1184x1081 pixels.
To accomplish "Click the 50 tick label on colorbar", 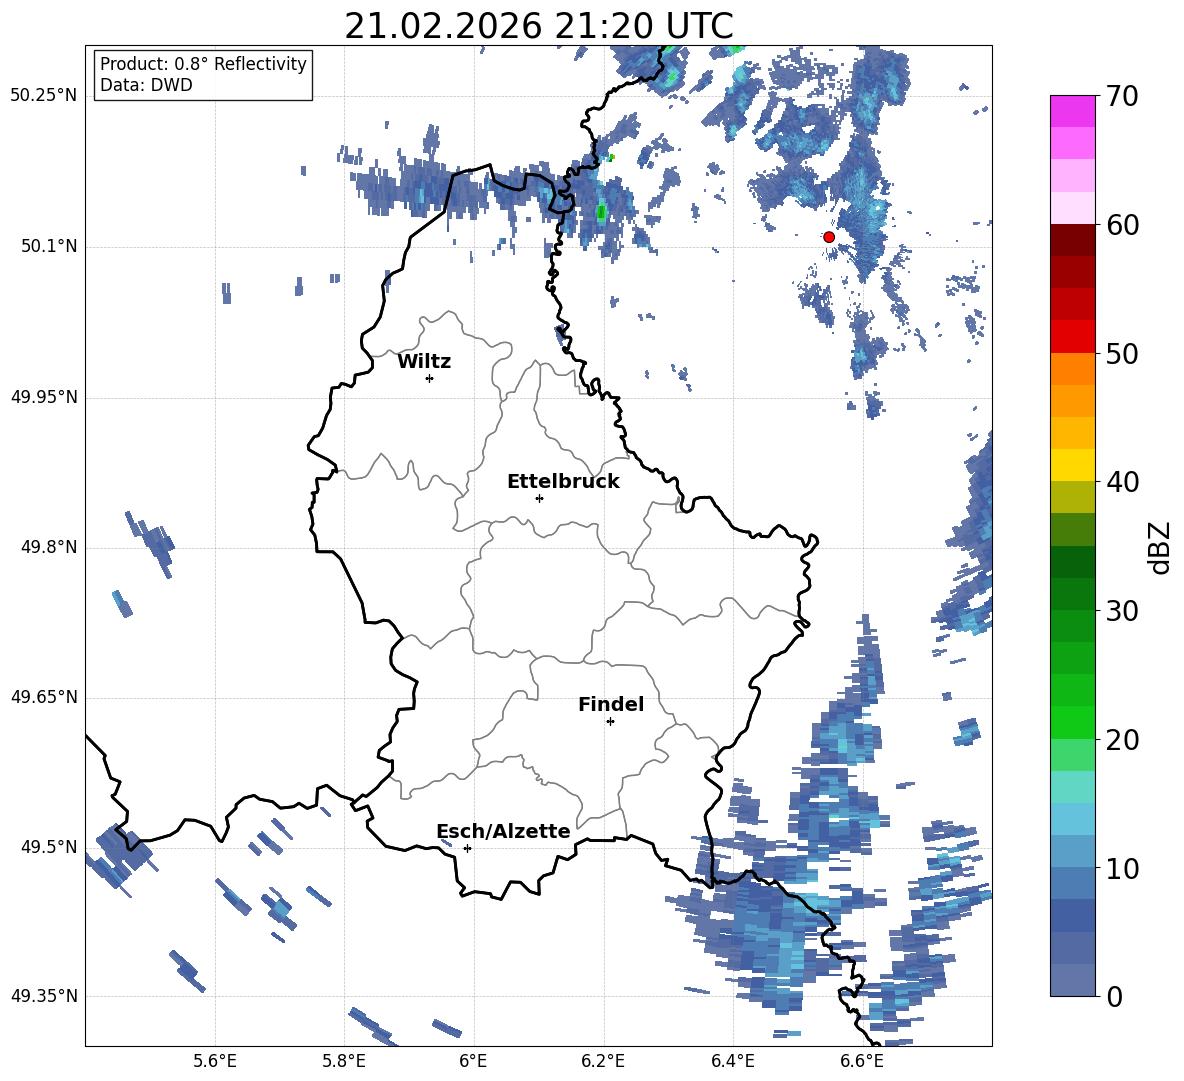I will [x=1122, y=354].
